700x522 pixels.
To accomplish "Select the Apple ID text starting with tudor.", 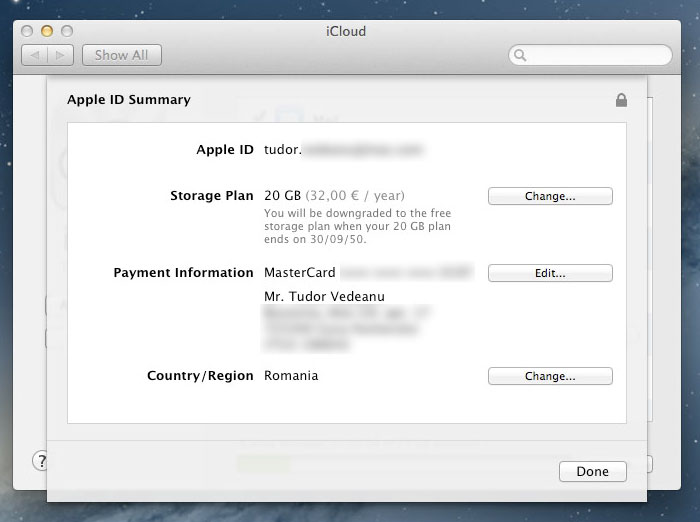I will point(342,150).
